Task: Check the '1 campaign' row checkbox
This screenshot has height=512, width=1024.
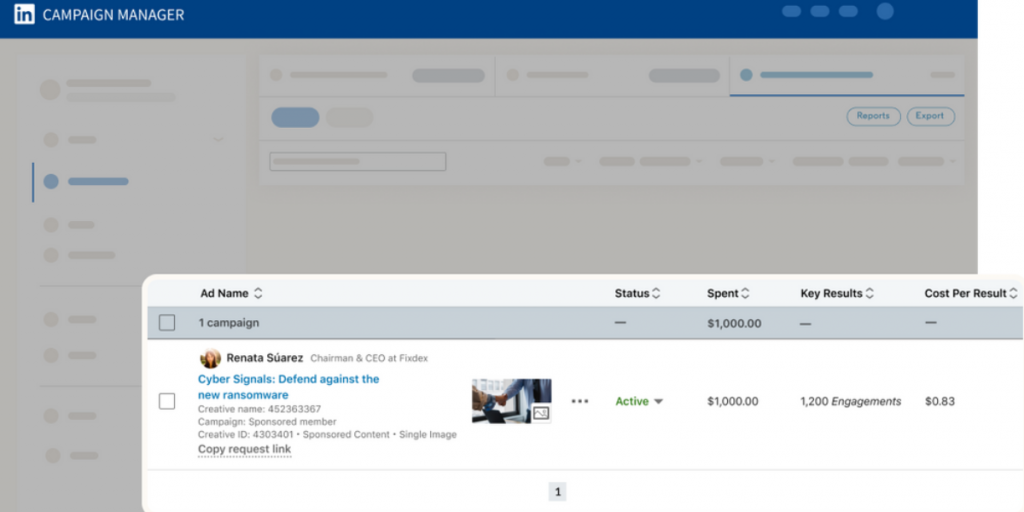Action: coord(167,323)
